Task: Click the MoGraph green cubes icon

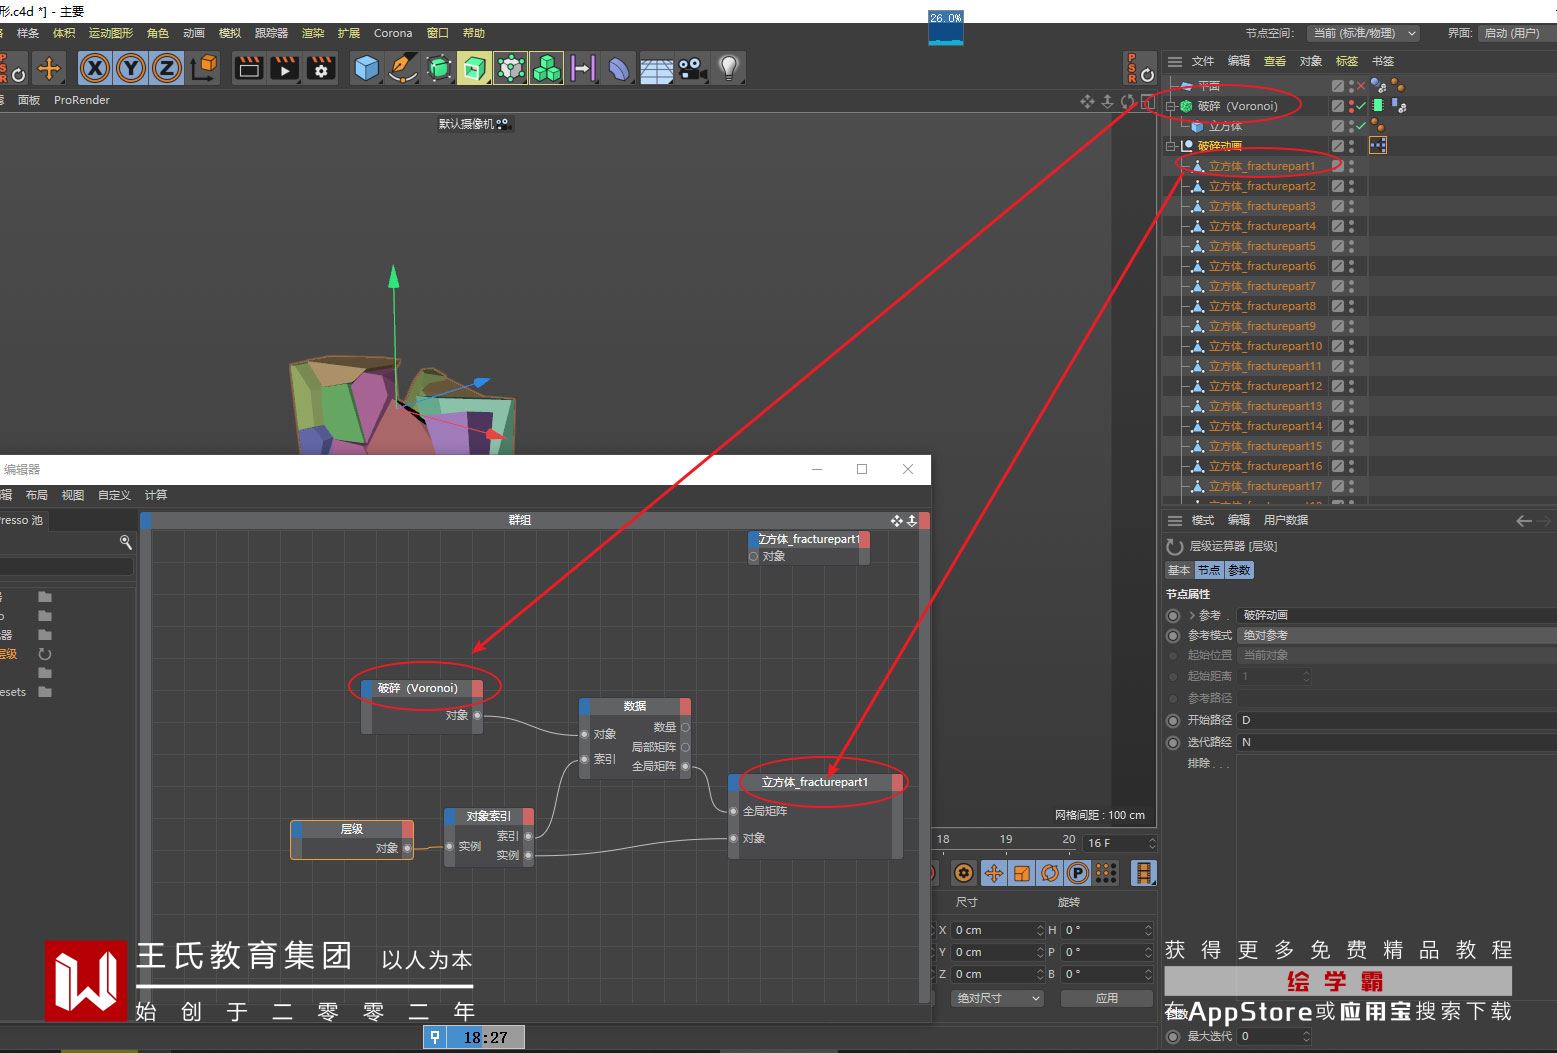Action: tap(547, 68)
